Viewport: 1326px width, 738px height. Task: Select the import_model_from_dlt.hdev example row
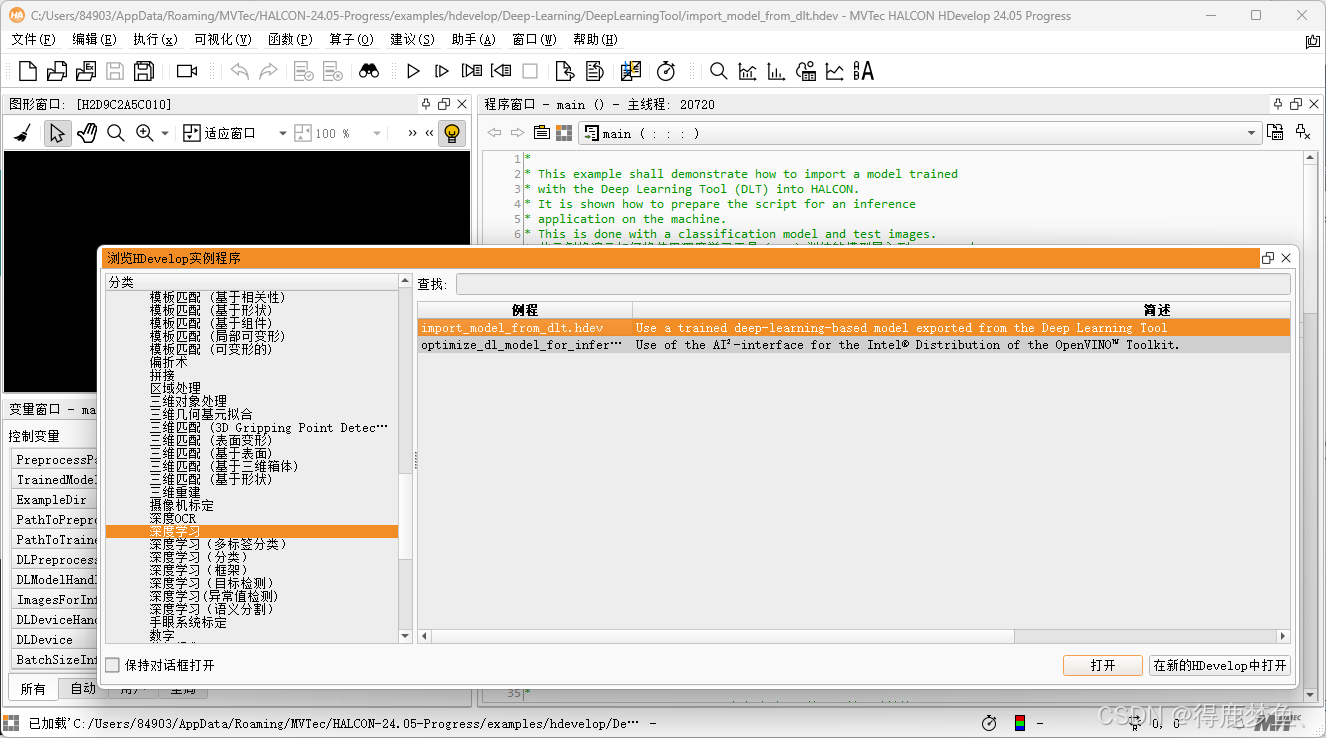[854, 328]
